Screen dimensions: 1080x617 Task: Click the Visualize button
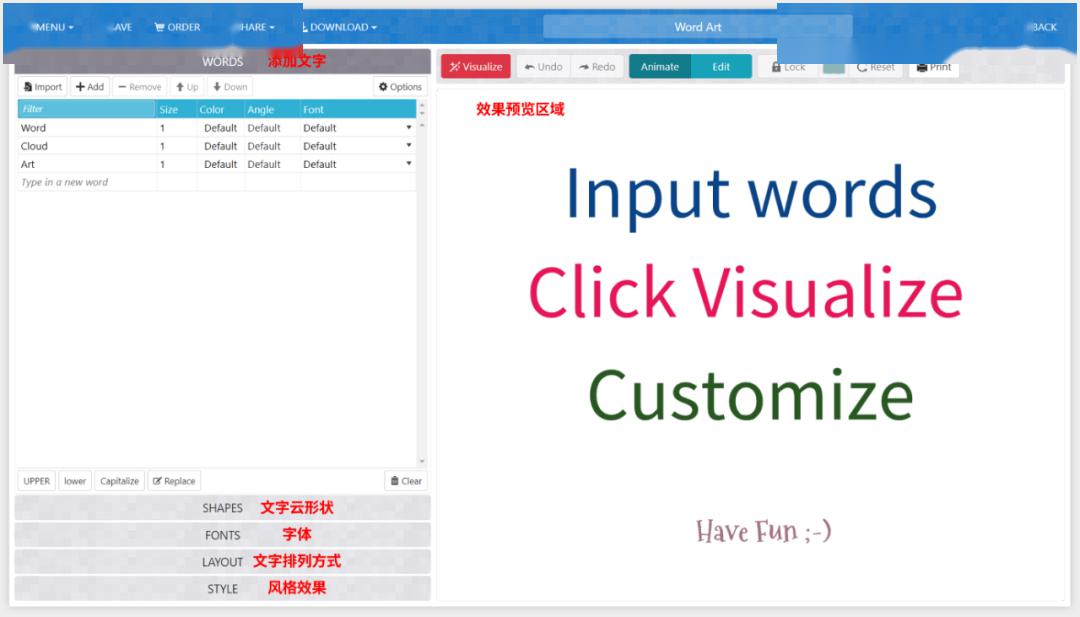tap(476, 67)
